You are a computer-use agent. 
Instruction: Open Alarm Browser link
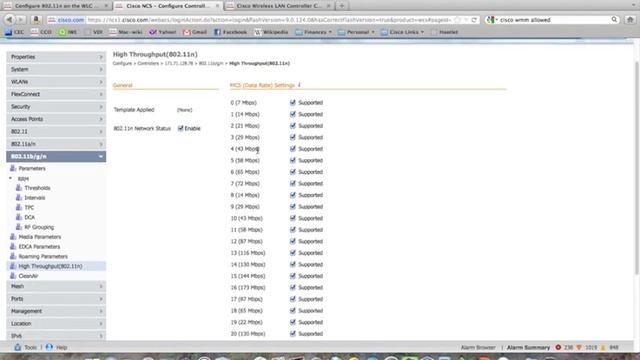(478, 347)
